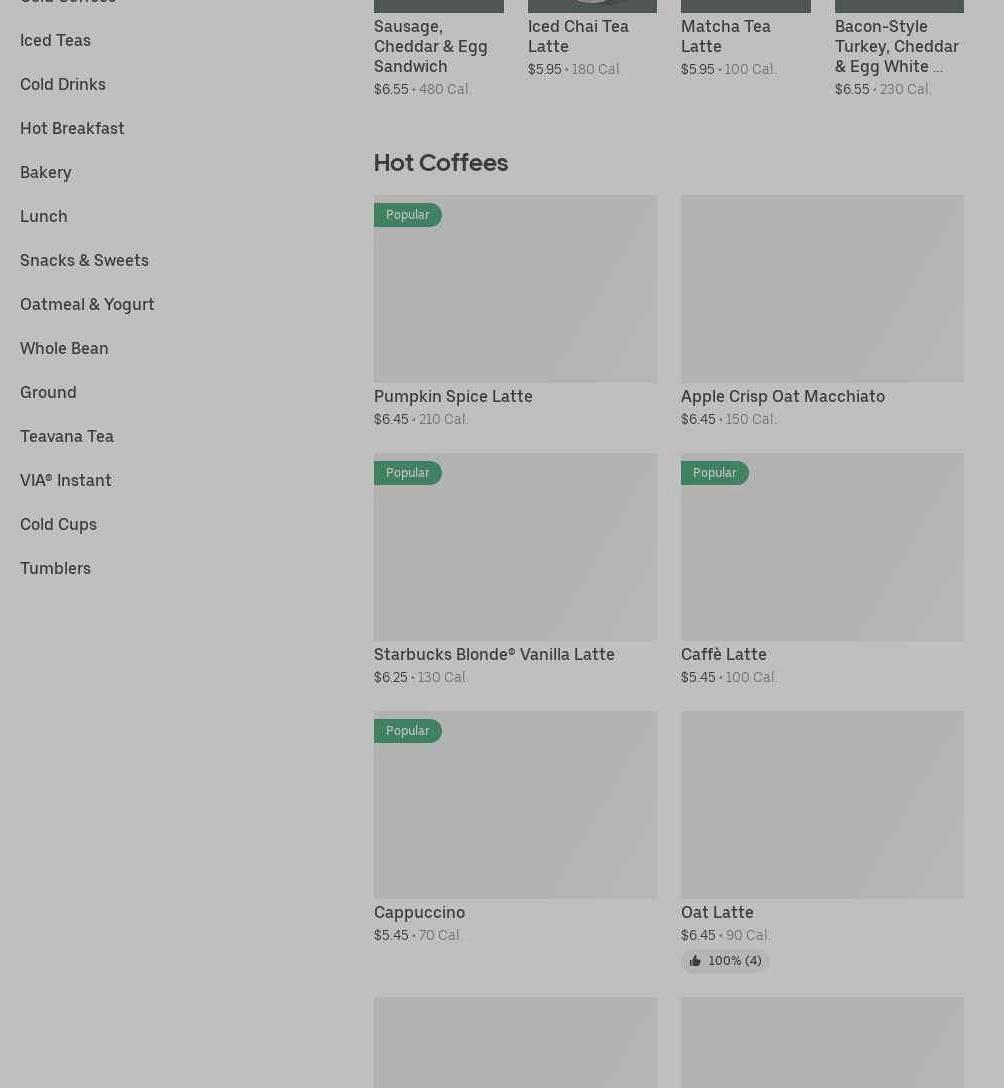Click the Oat Latte product image
Image resolution: width=1004 pixels, height=1088 pixels.
tap(822, 805)
